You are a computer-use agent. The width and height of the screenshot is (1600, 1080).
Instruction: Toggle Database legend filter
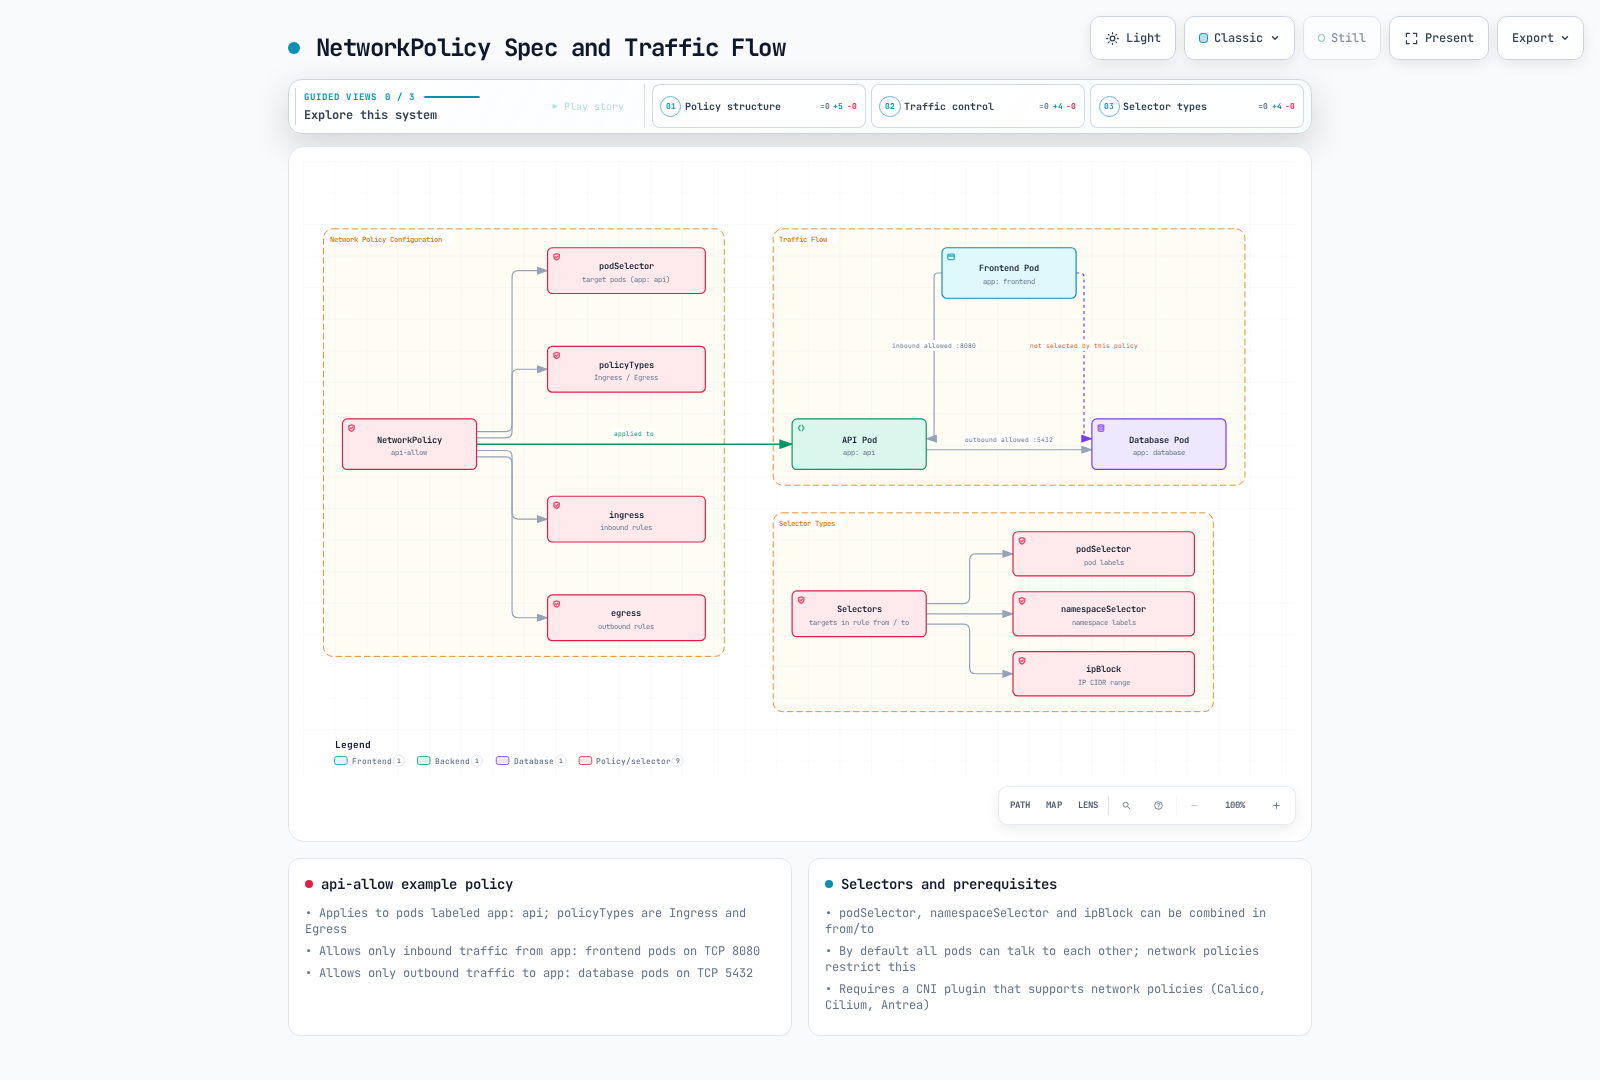[531, 761]
